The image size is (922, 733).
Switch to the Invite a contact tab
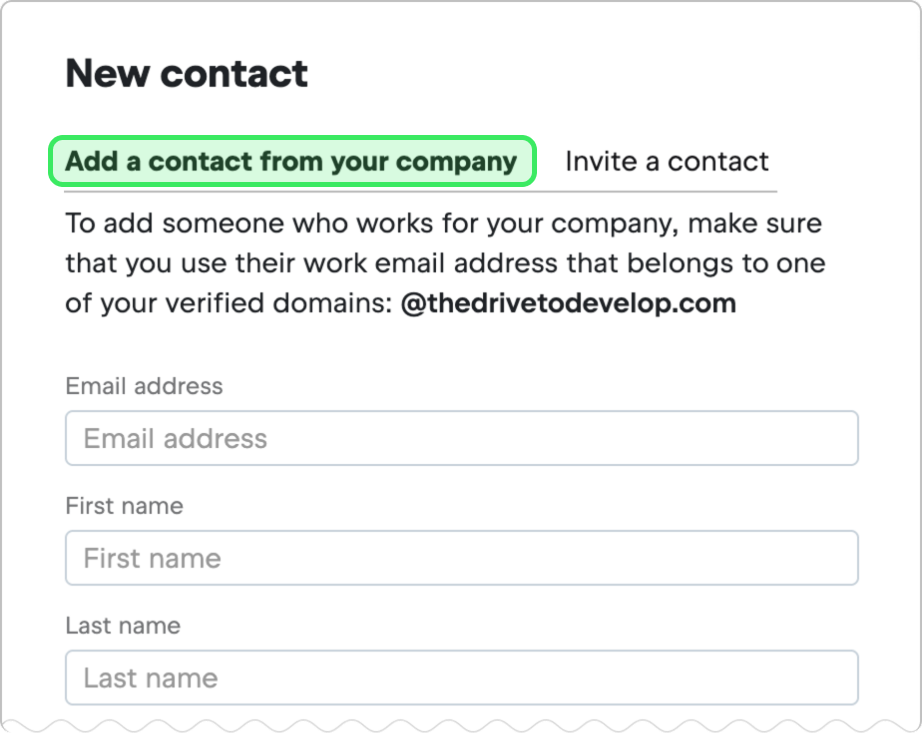[x=667, y=160]
